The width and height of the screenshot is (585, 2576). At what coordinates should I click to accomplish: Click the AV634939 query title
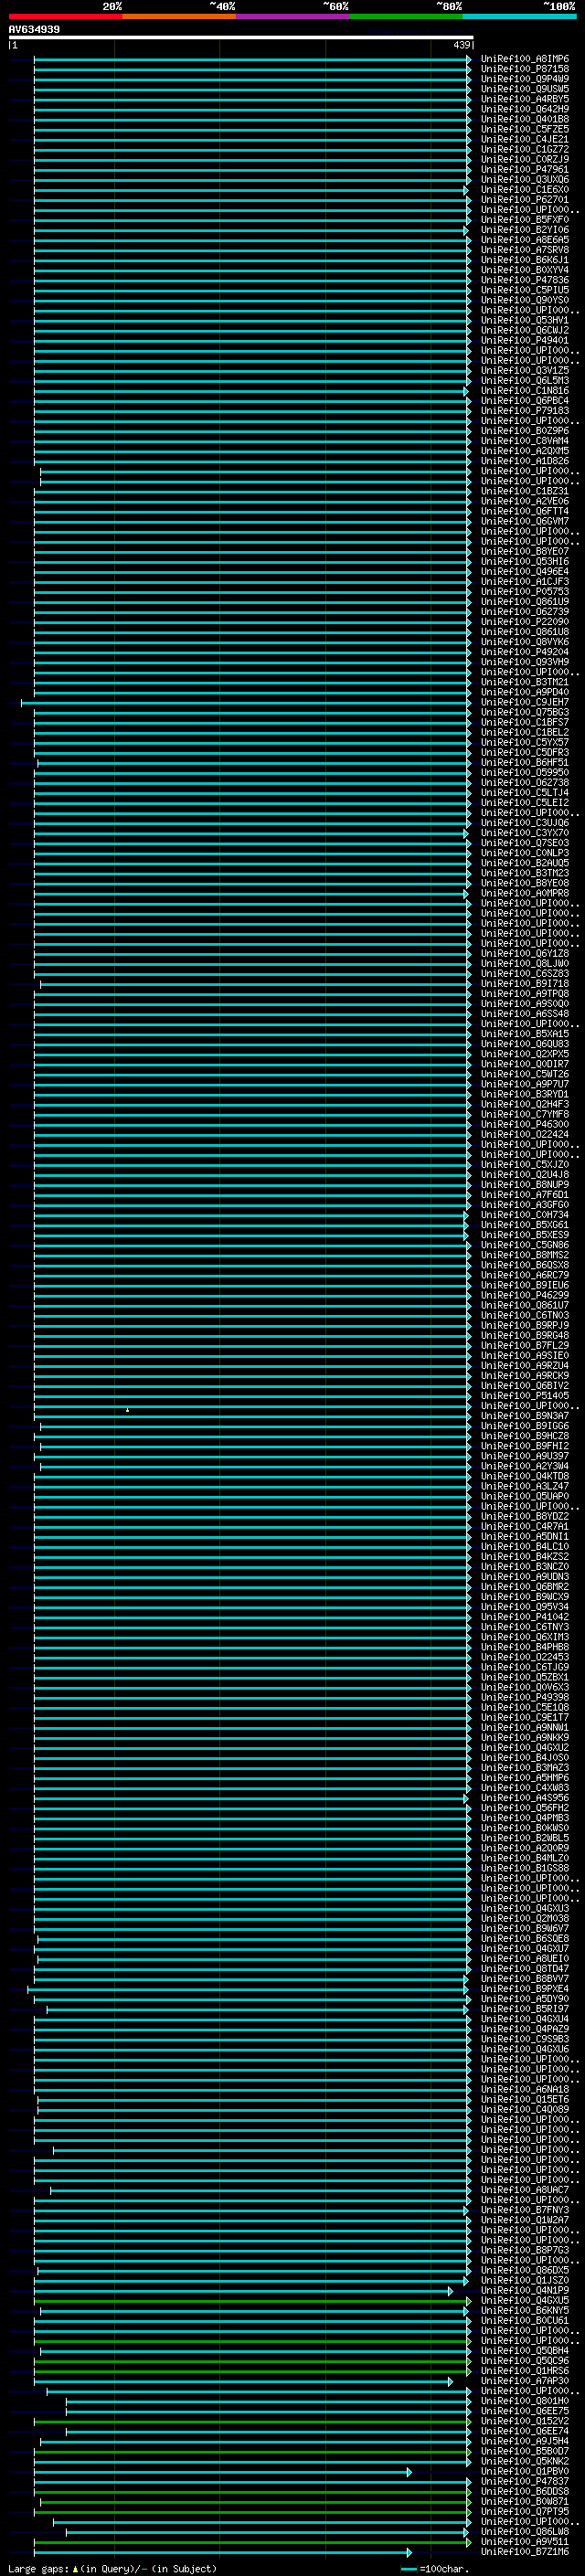34,29
